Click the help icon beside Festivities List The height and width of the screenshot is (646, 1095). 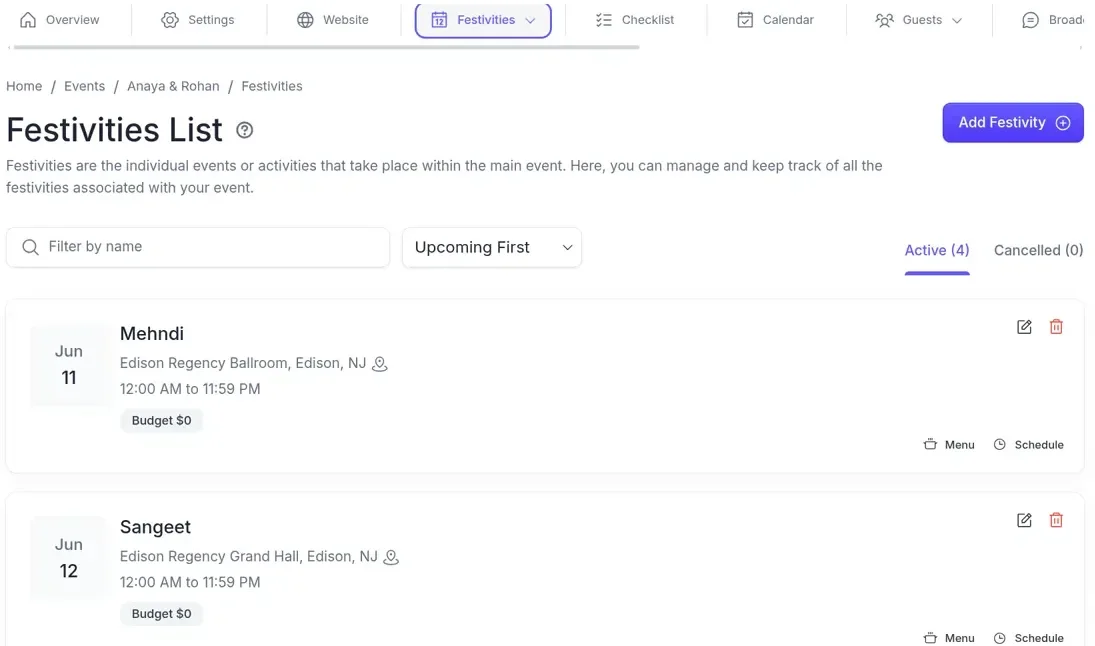(244, 130)
